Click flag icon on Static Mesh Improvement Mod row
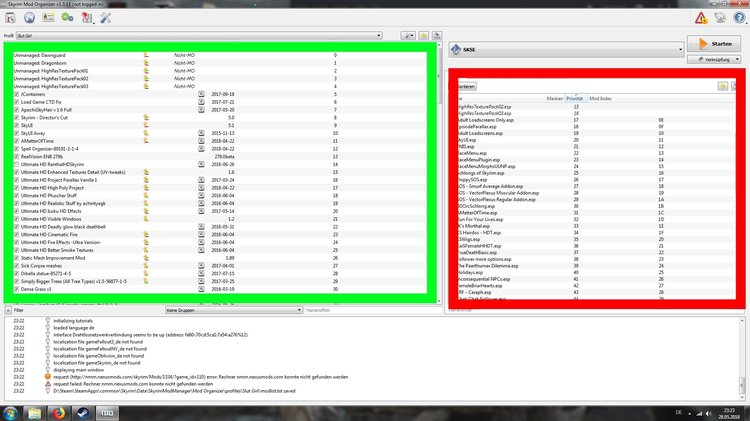Image resolution: width=750 pixels, height=421 pixels. (146, 258)
